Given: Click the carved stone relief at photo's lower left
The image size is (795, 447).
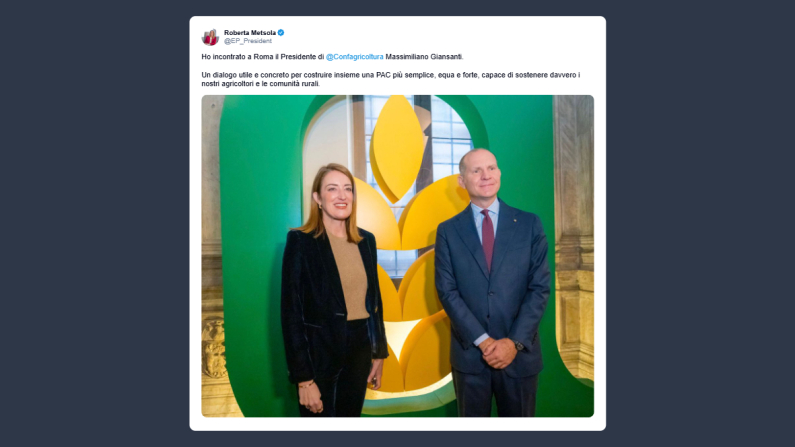Looking at the screenshot, I should (x=214, y=349).
